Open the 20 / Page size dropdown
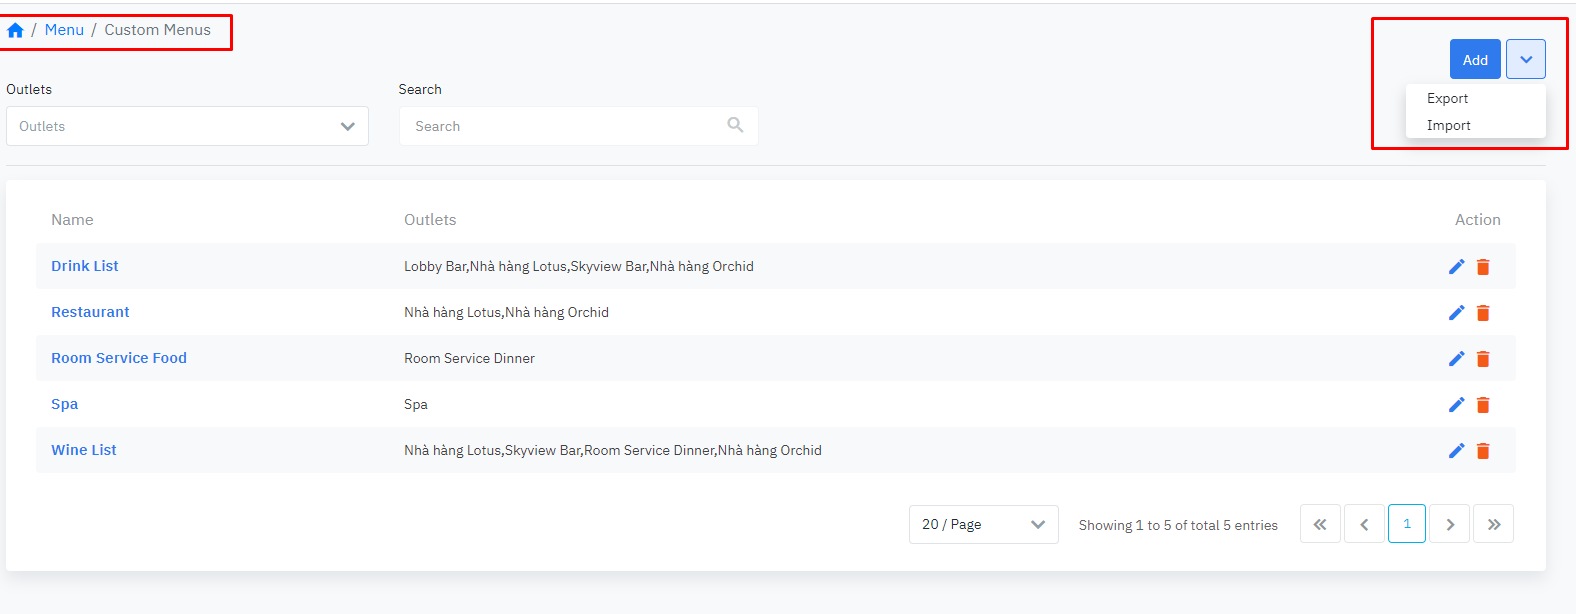1576x614 pixels. pyautogui.click(x=983, y=524)
